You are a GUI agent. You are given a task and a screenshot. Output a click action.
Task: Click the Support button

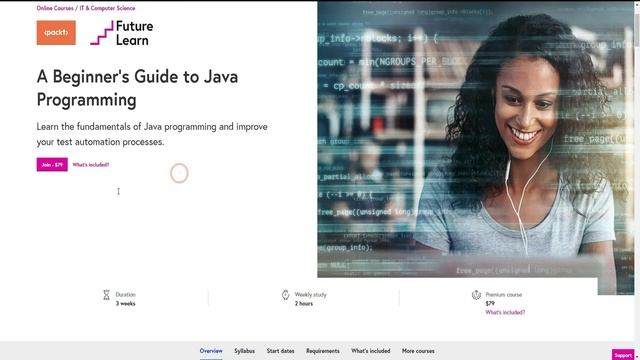pyautogui.click(x=623, y=355)
